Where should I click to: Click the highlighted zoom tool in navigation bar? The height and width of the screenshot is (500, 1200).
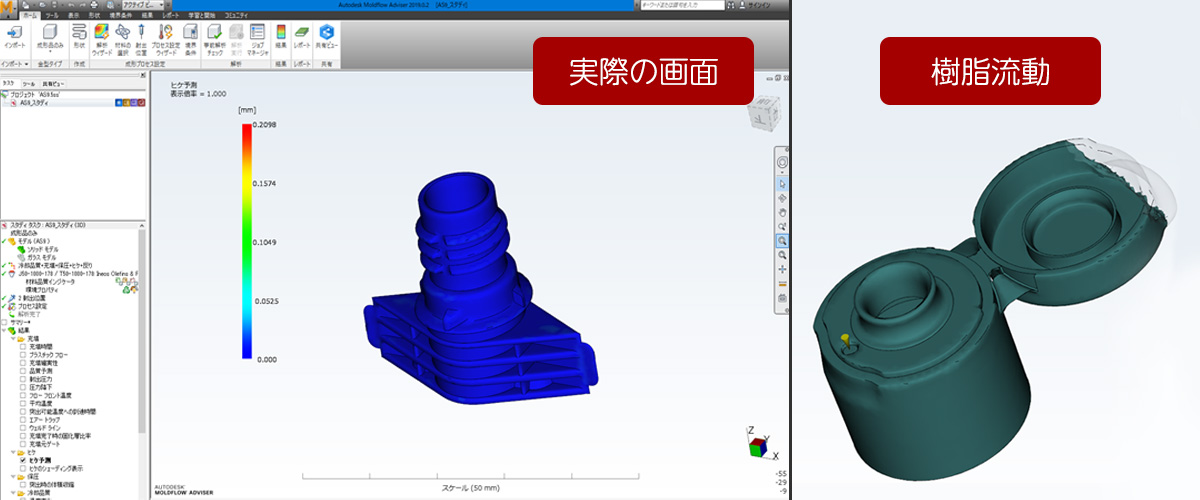click(x=782, y=241)
